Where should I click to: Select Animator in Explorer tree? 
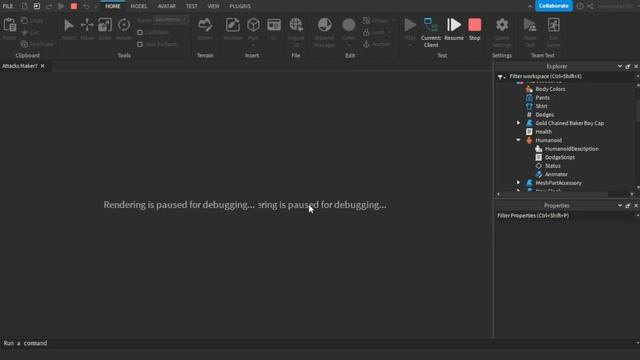pos(556,174)
